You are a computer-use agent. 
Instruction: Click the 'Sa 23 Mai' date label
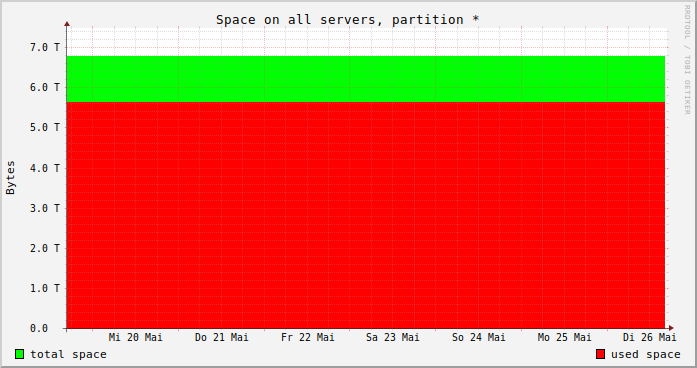click(x=393, y=338)
